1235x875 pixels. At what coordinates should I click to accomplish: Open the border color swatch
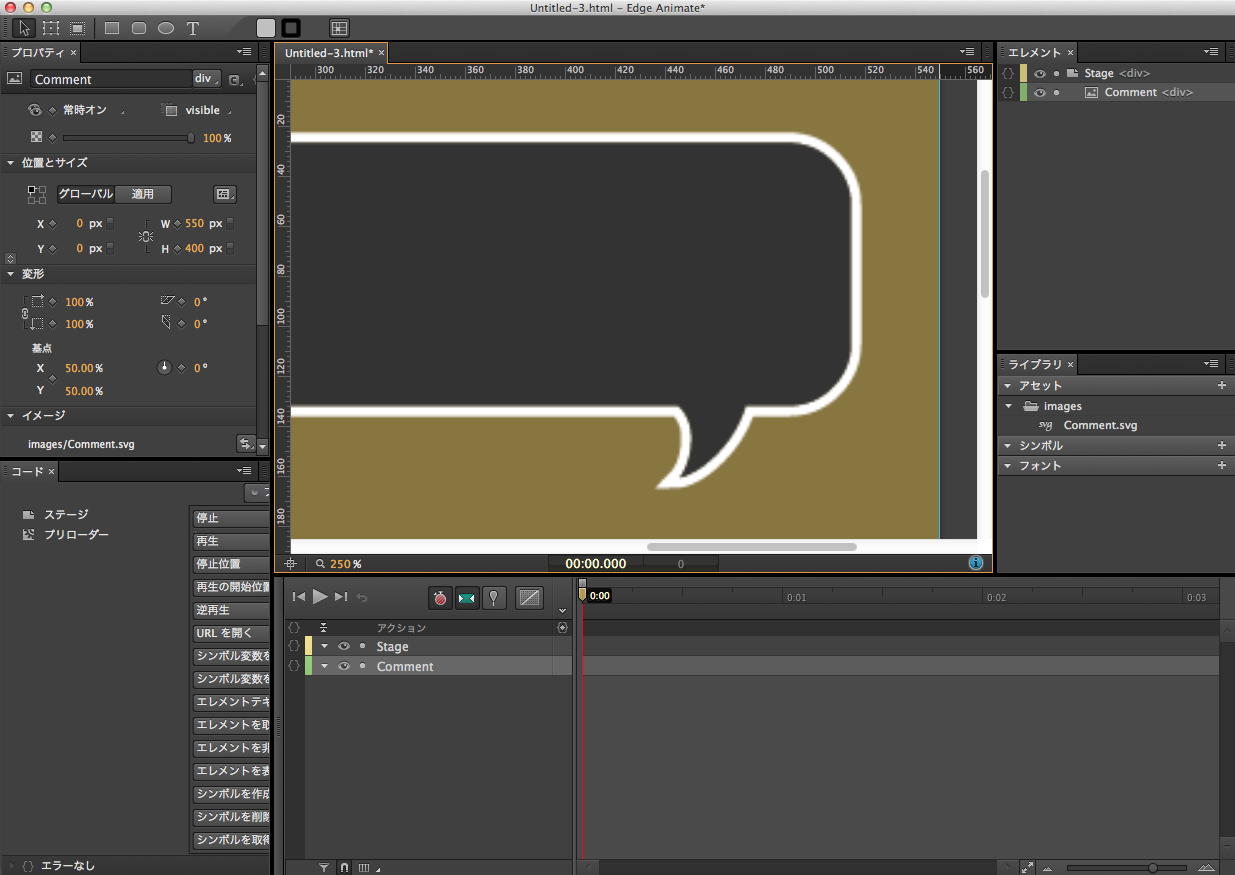tap(291, 28)
